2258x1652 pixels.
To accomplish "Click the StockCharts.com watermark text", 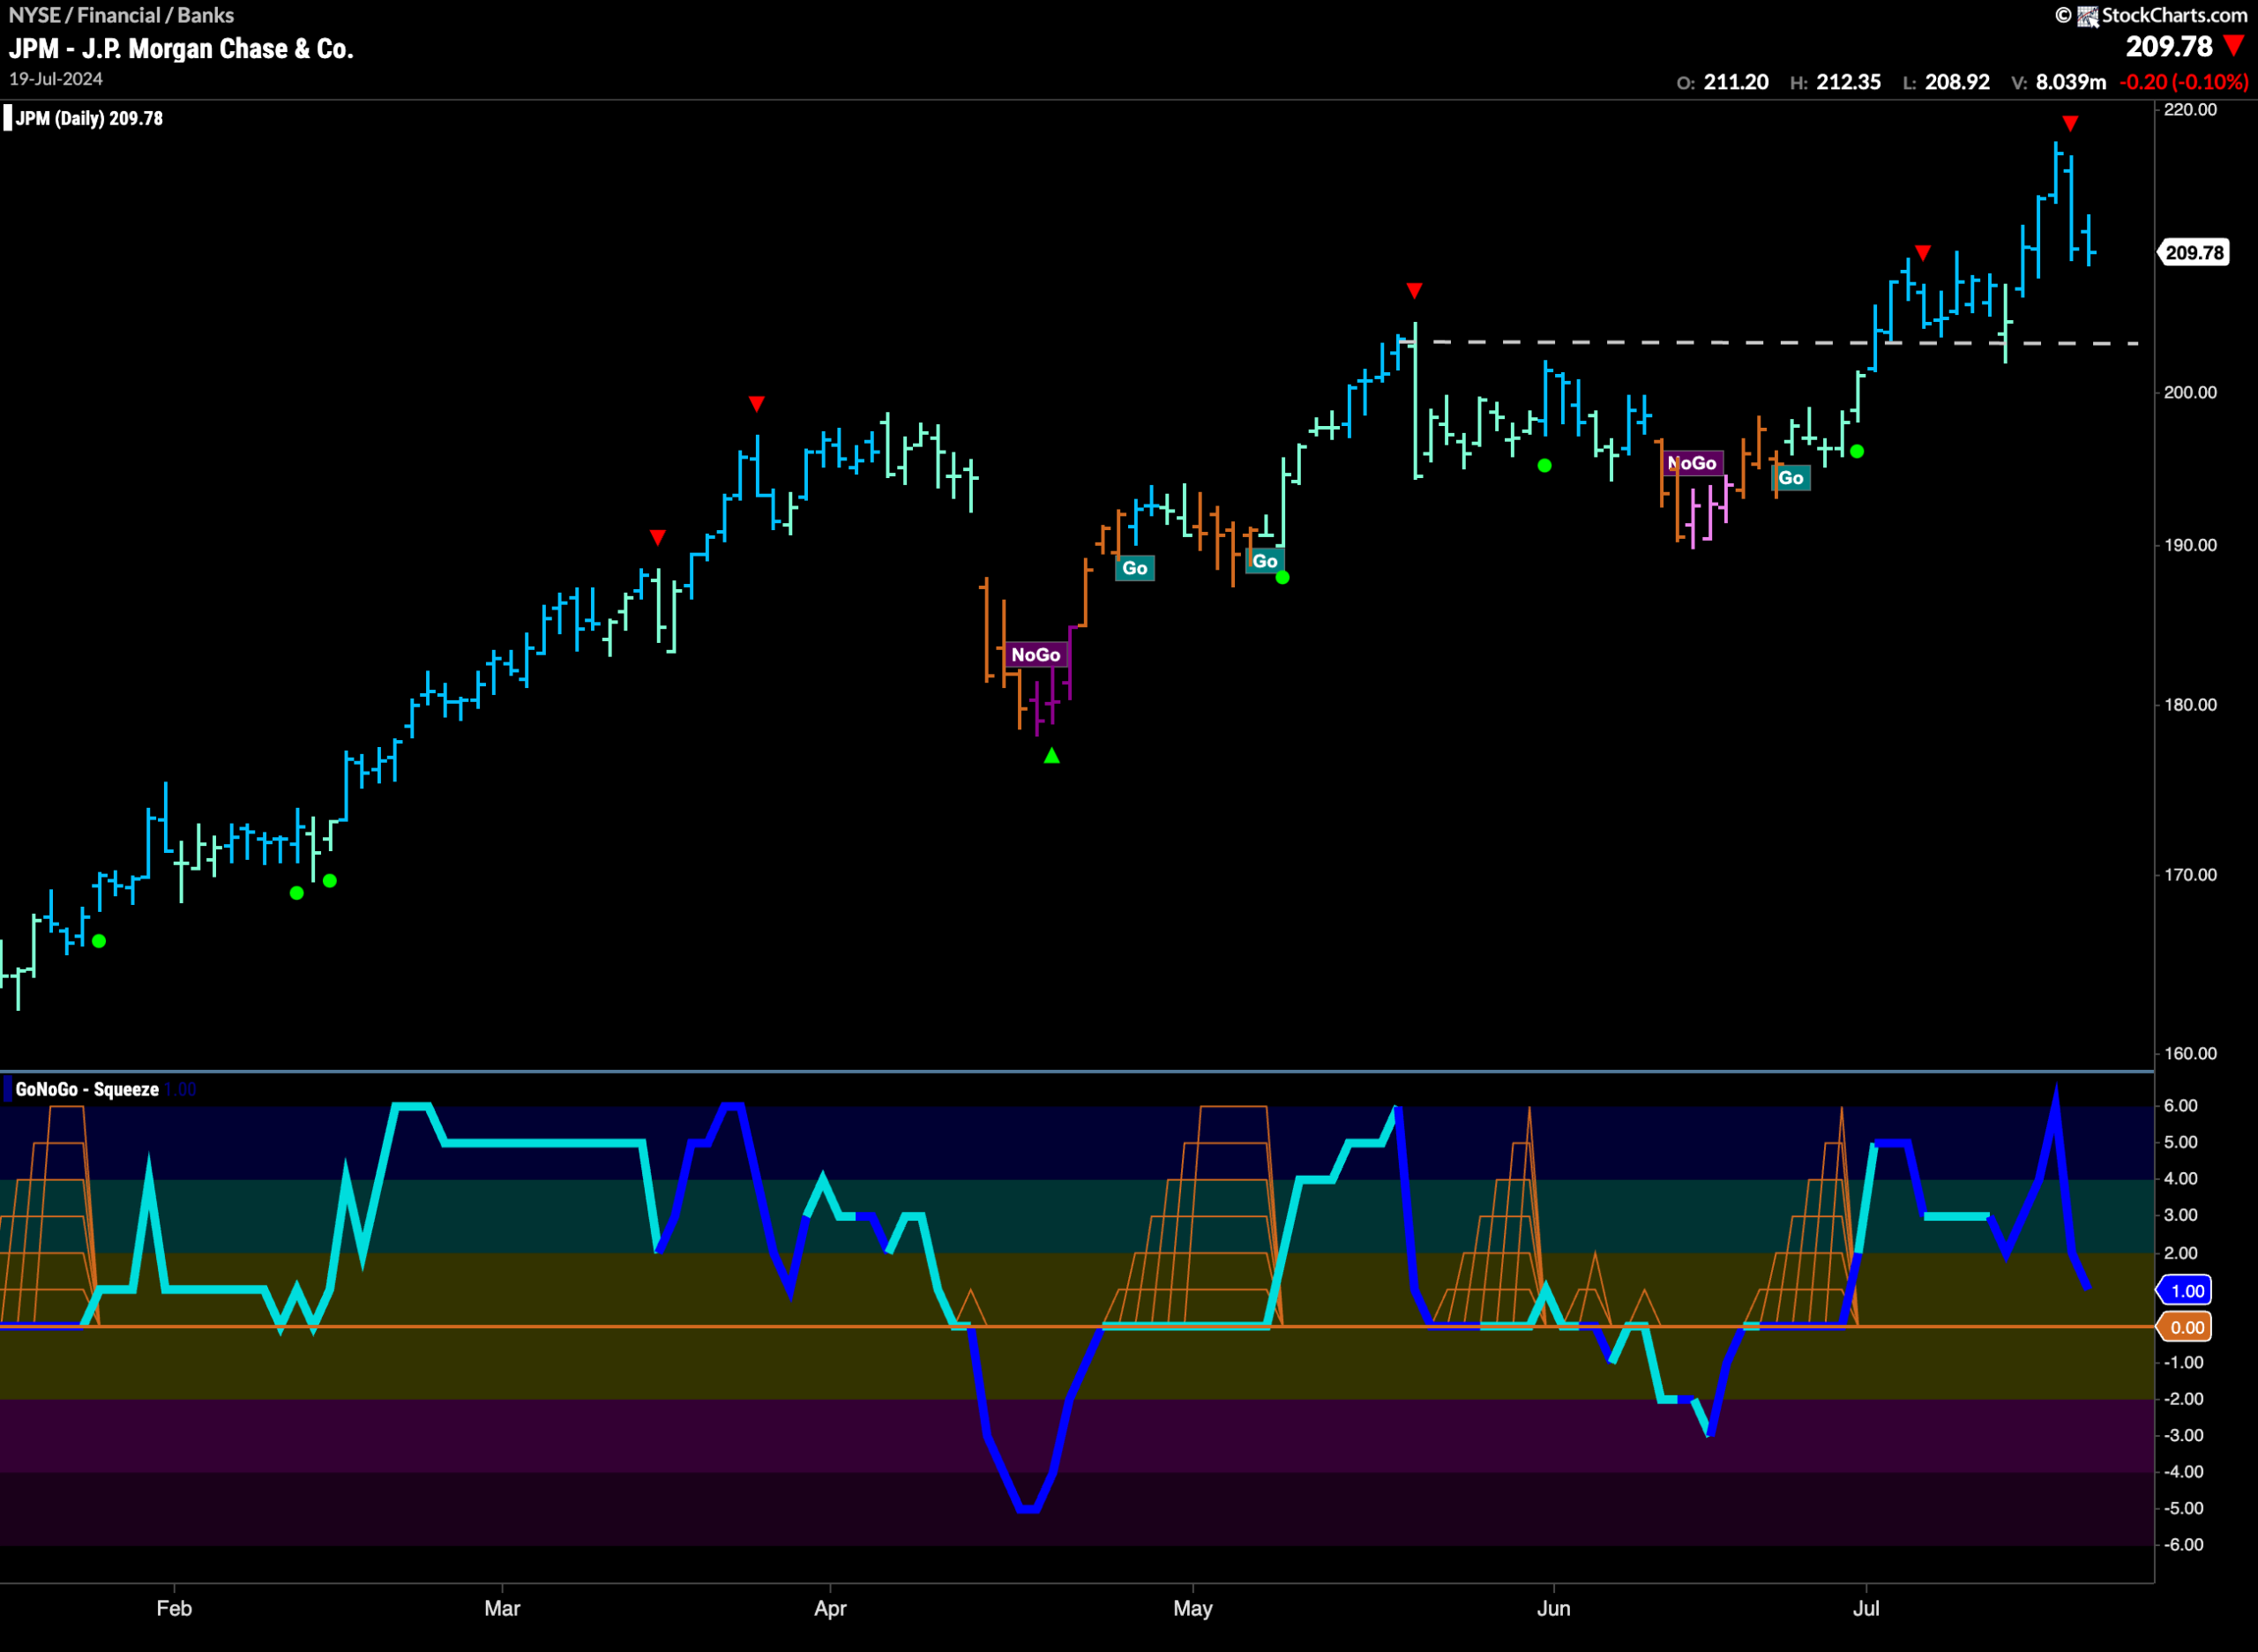I will pyautogui.click(x=2175, y=15).
